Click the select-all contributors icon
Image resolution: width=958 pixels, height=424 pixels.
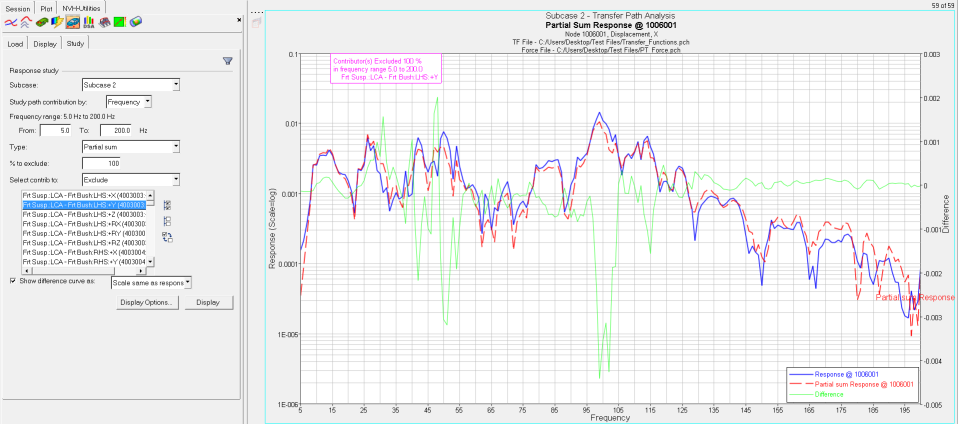167,205
